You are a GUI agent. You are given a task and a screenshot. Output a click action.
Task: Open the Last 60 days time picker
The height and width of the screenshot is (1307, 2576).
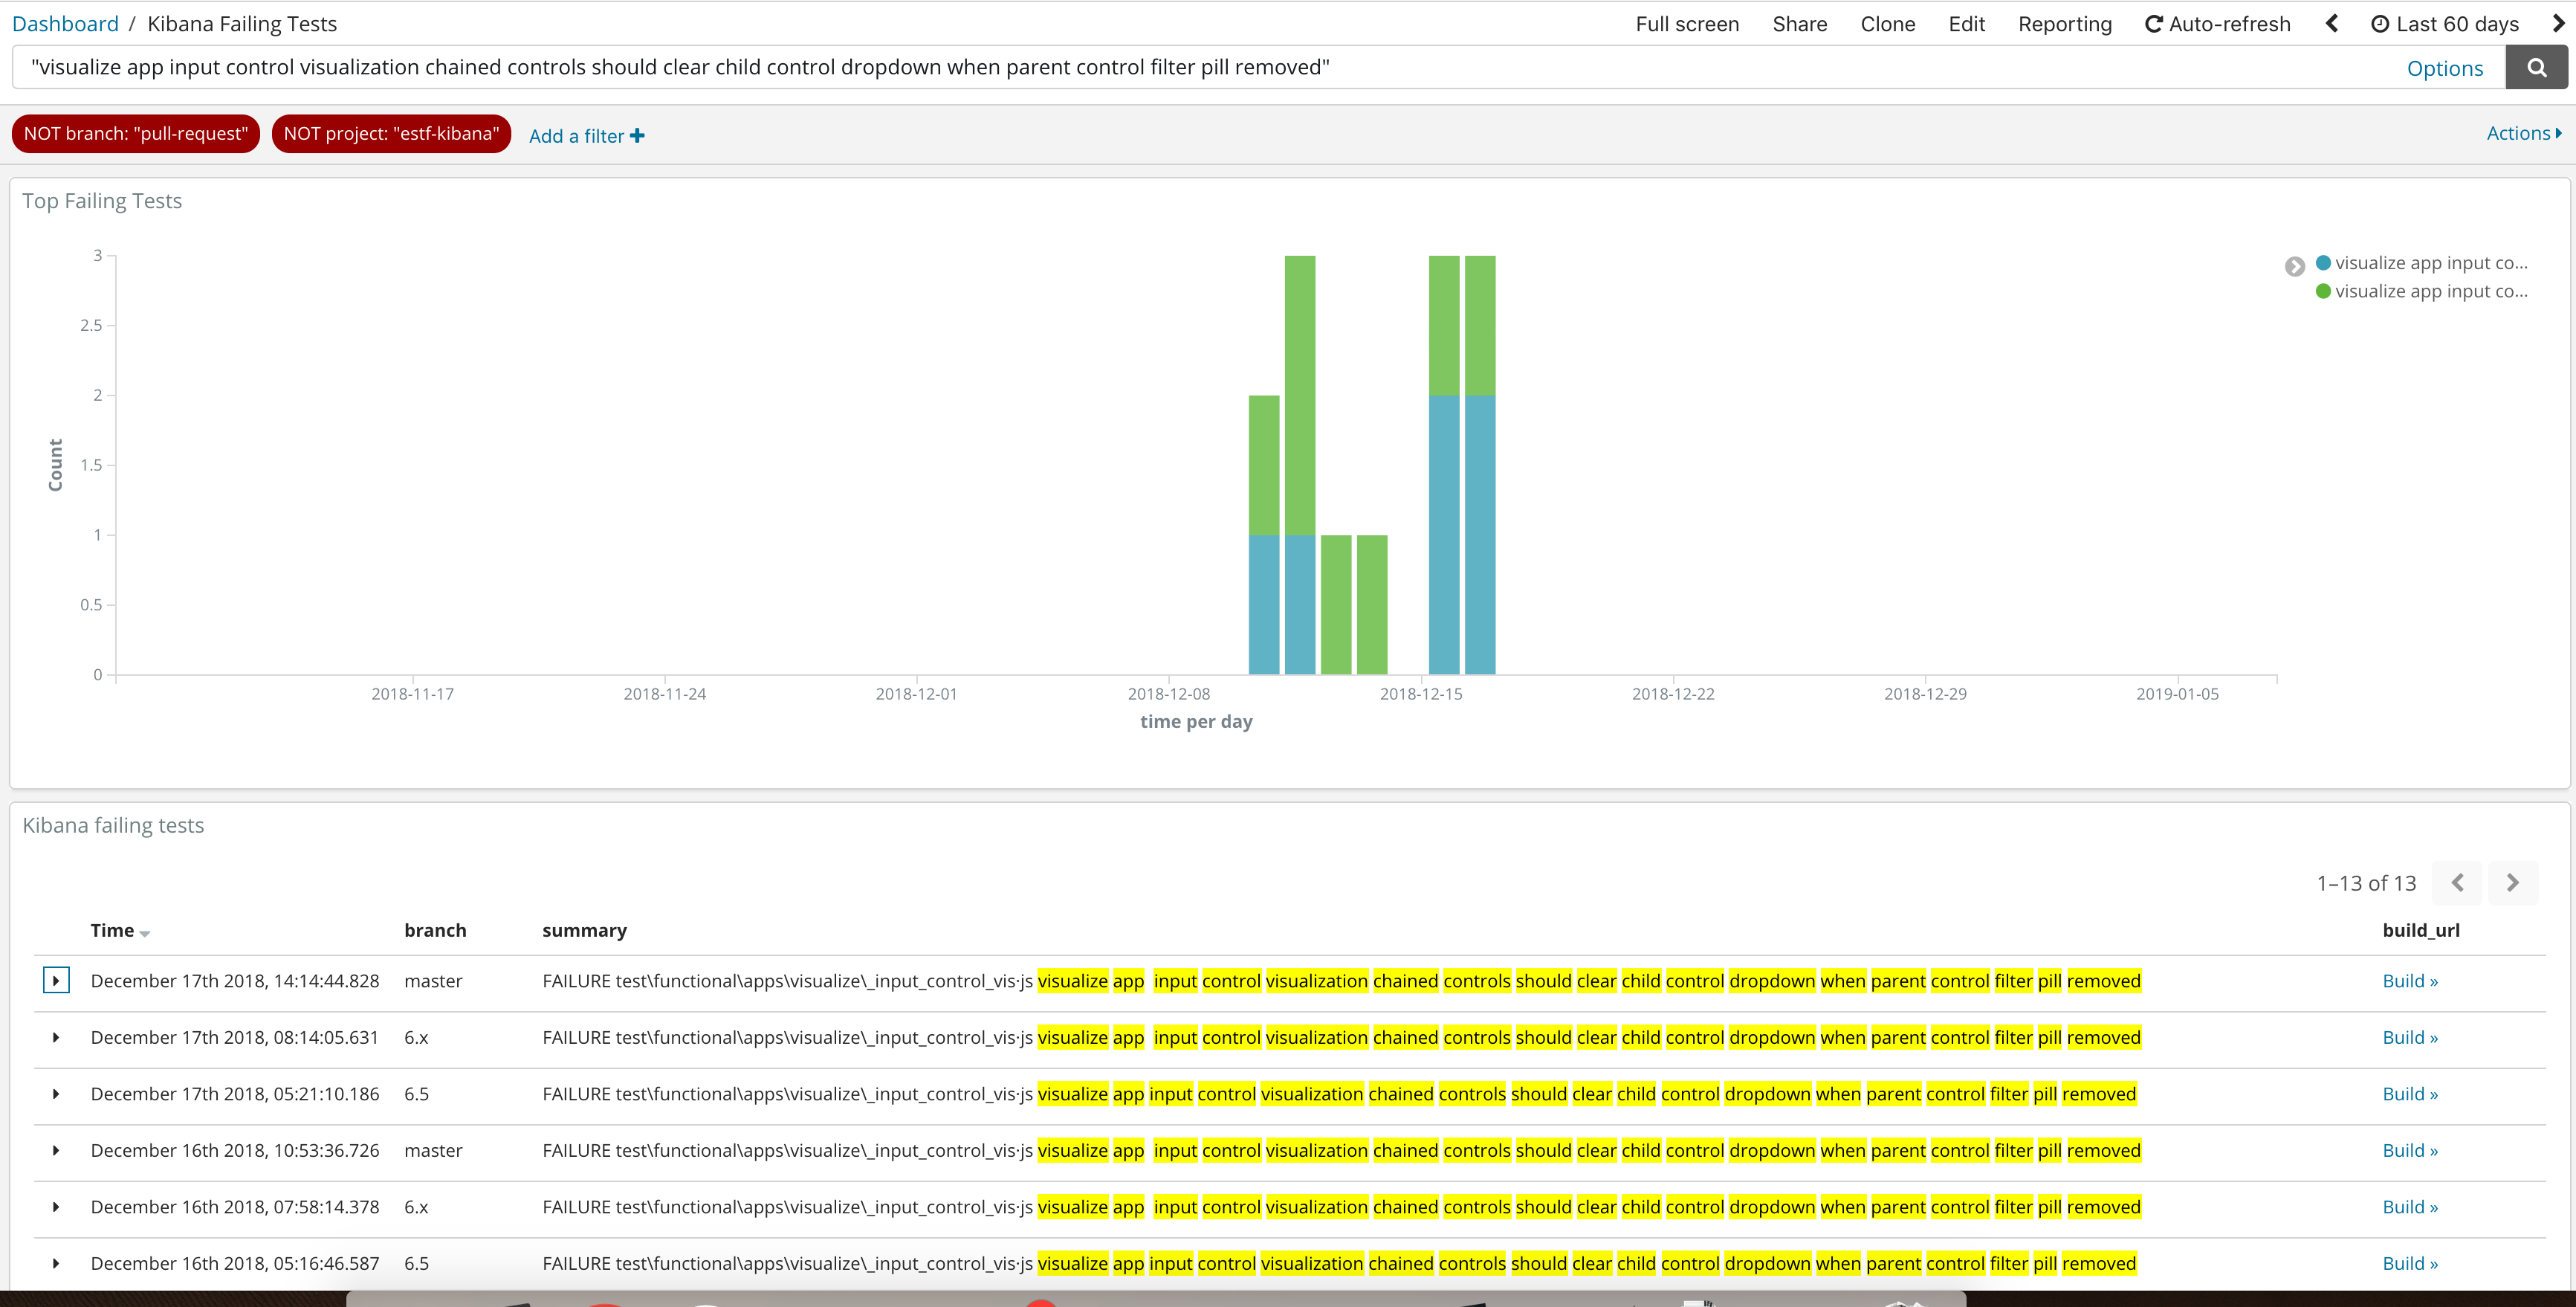point(2445,24)
